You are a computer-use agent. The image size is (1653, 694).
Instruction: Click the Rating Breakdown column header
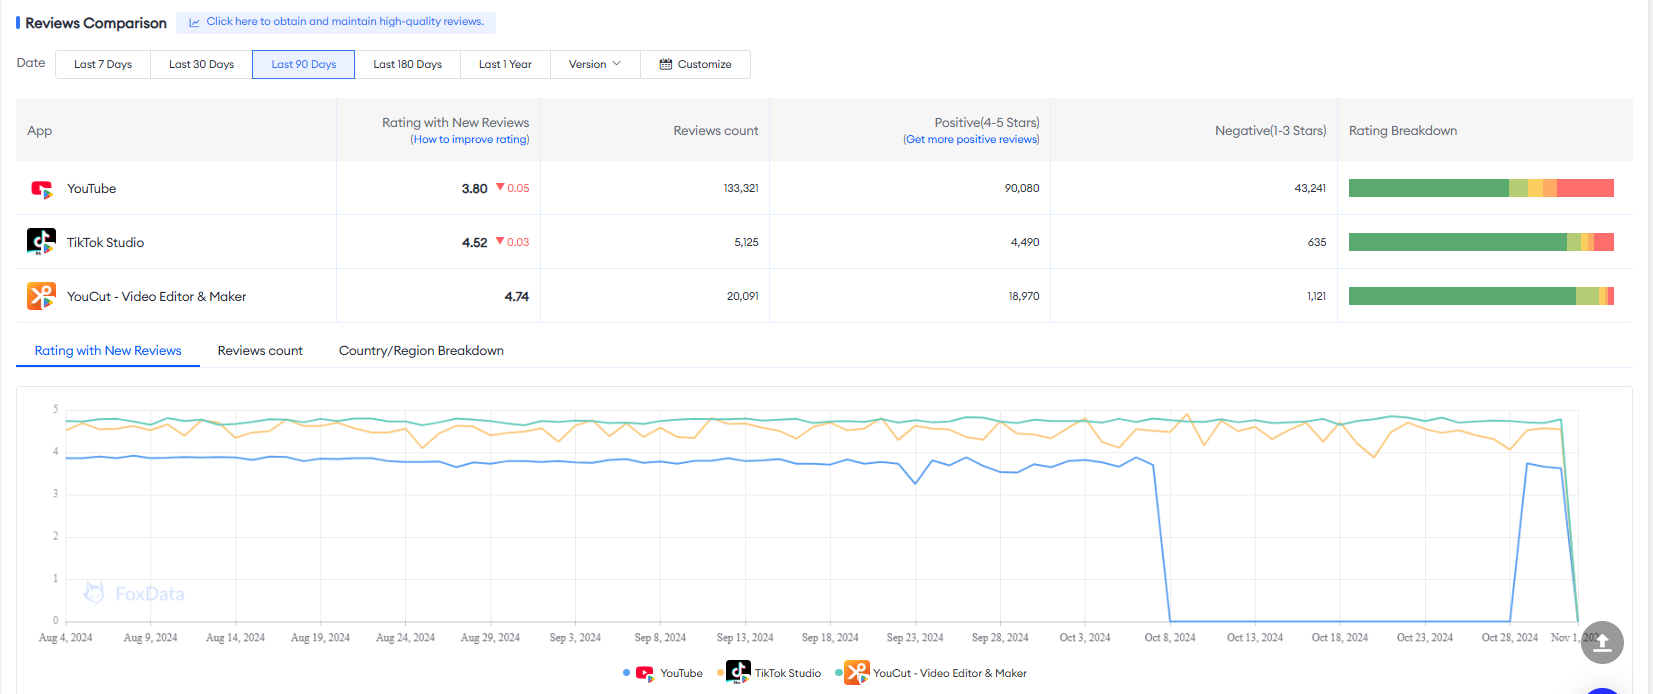click(x=1403, y=131)
